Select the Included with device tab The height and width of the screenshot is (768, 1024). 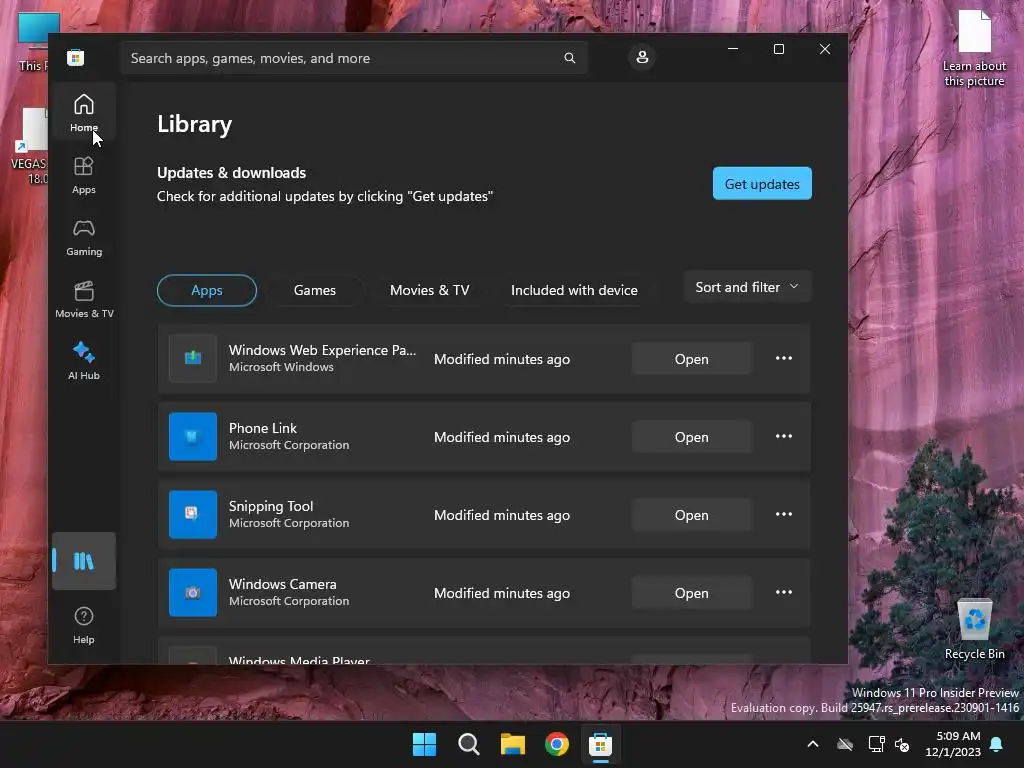pos(574,290)
